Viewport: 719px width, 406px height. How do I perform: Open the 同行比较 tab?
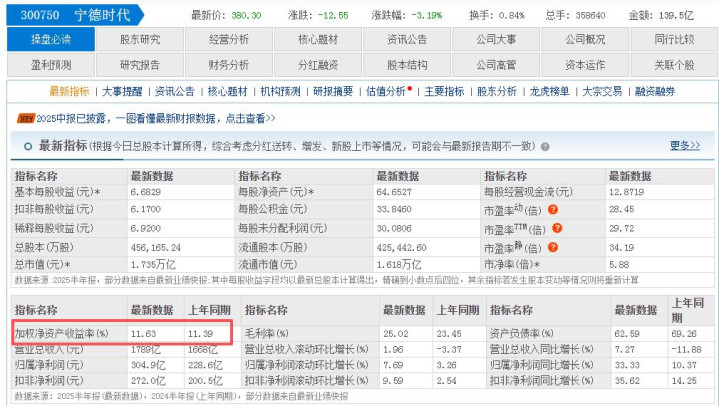pos(674,39)
